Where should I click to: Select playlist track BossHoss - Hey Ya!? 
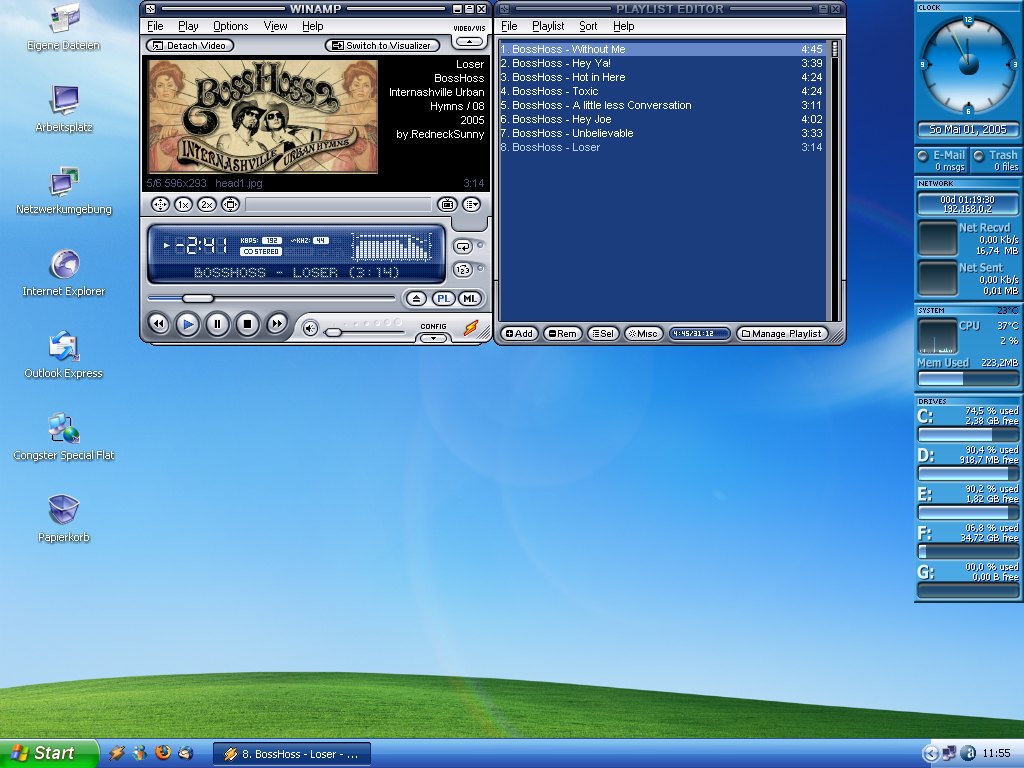click(662, 63)
